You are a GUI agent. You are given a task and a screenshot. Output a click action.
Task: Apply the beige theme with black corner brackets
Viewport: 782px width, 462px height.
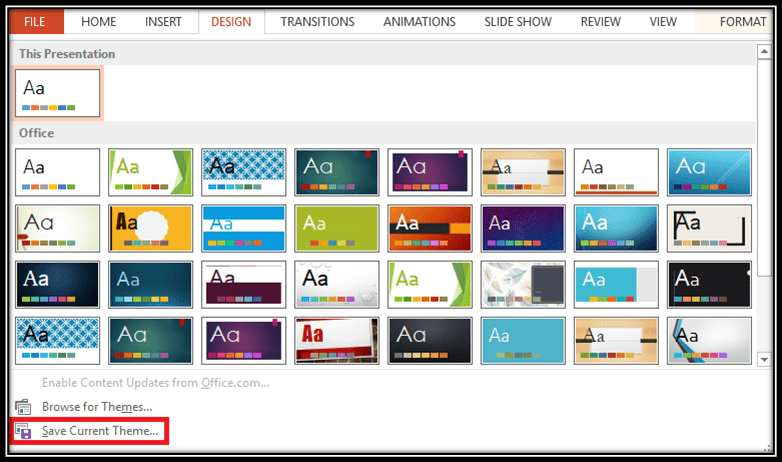709,229
